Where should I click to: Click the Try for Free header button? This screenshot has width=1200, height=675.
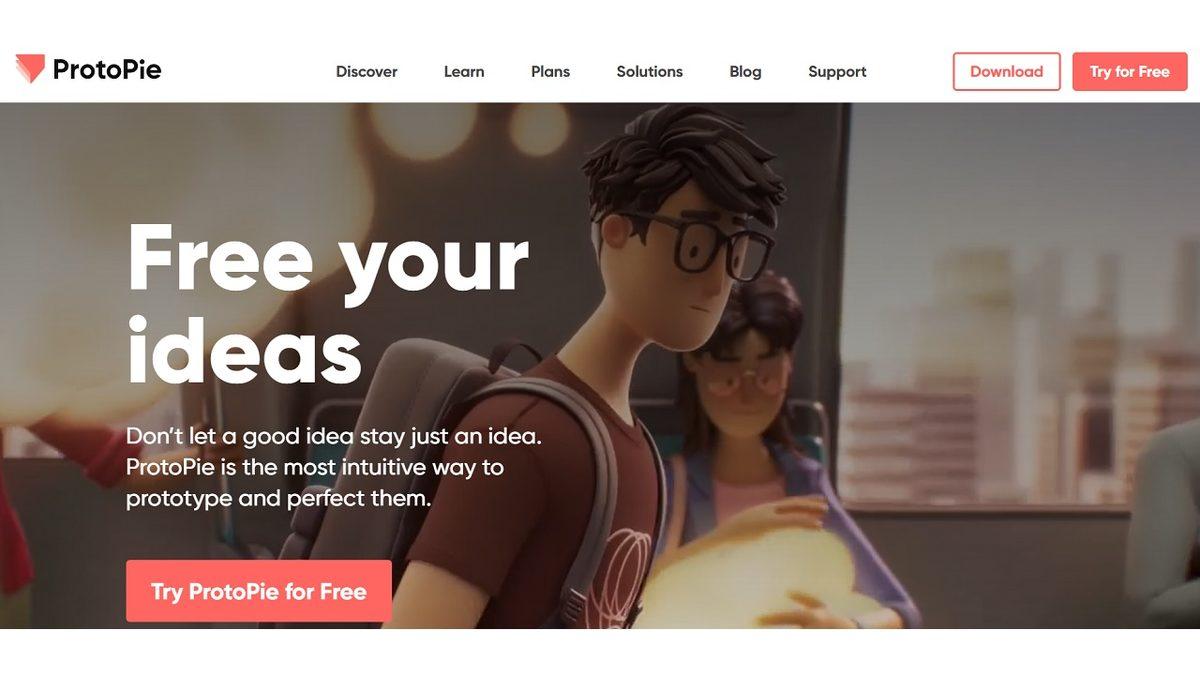pyautogui.click(x=1130, y=72)
